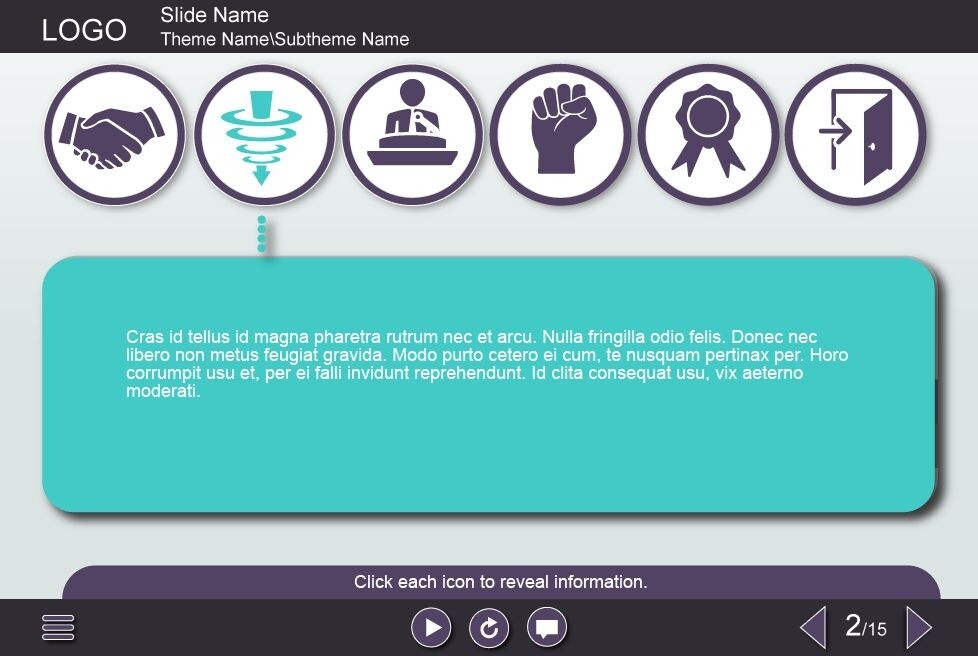Screen dimensions: 978x656
Task: Open the hamburger menu in bottom bar
Action: click(58, 628)
